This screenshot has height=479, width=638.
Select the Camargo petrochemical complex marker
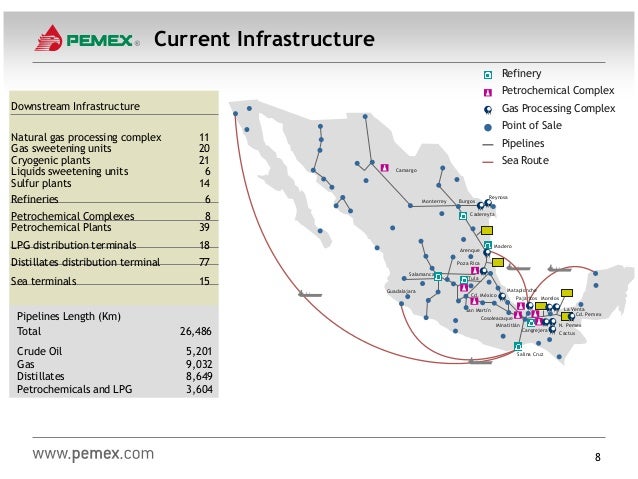(385, 168)
